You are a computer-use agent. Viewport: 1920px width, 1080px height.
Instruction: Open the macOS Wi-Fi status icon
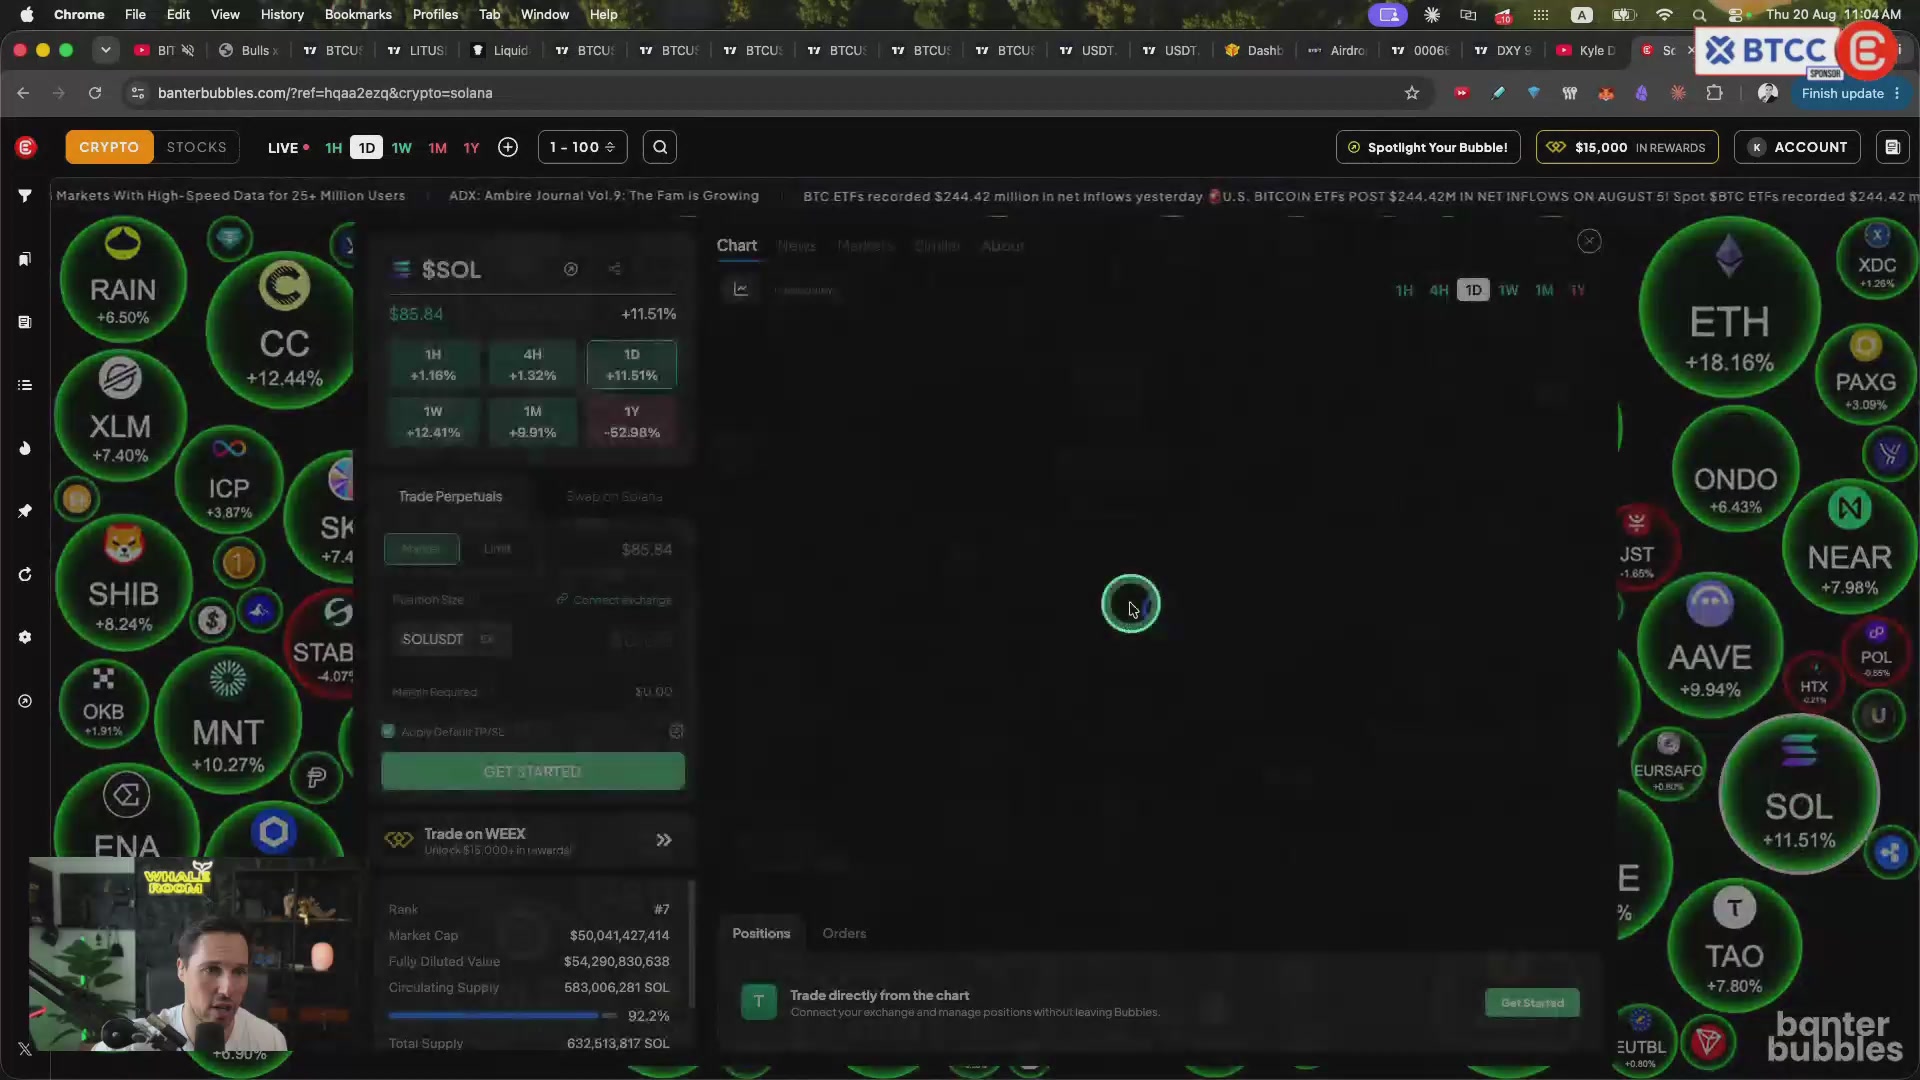tap(1664, 15)
